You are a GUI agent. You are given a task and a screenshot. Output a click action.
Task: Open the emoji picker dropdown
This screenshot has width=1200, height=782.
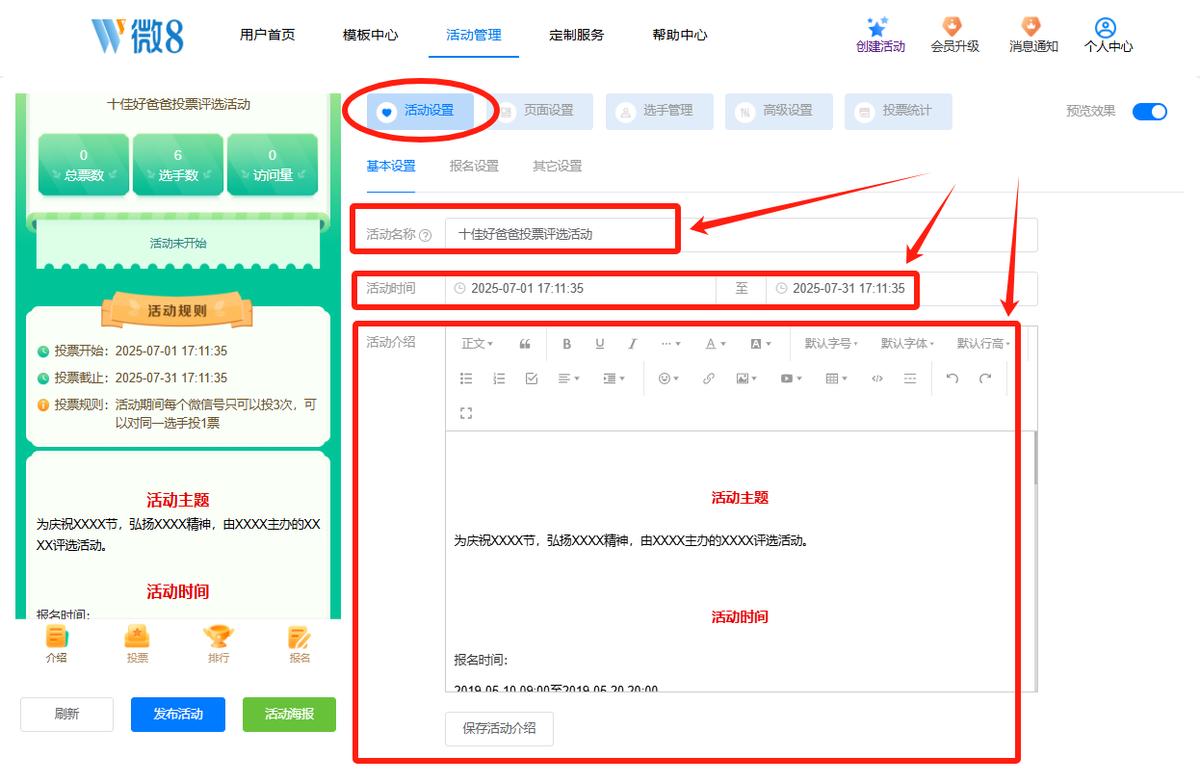coord(669,379)
